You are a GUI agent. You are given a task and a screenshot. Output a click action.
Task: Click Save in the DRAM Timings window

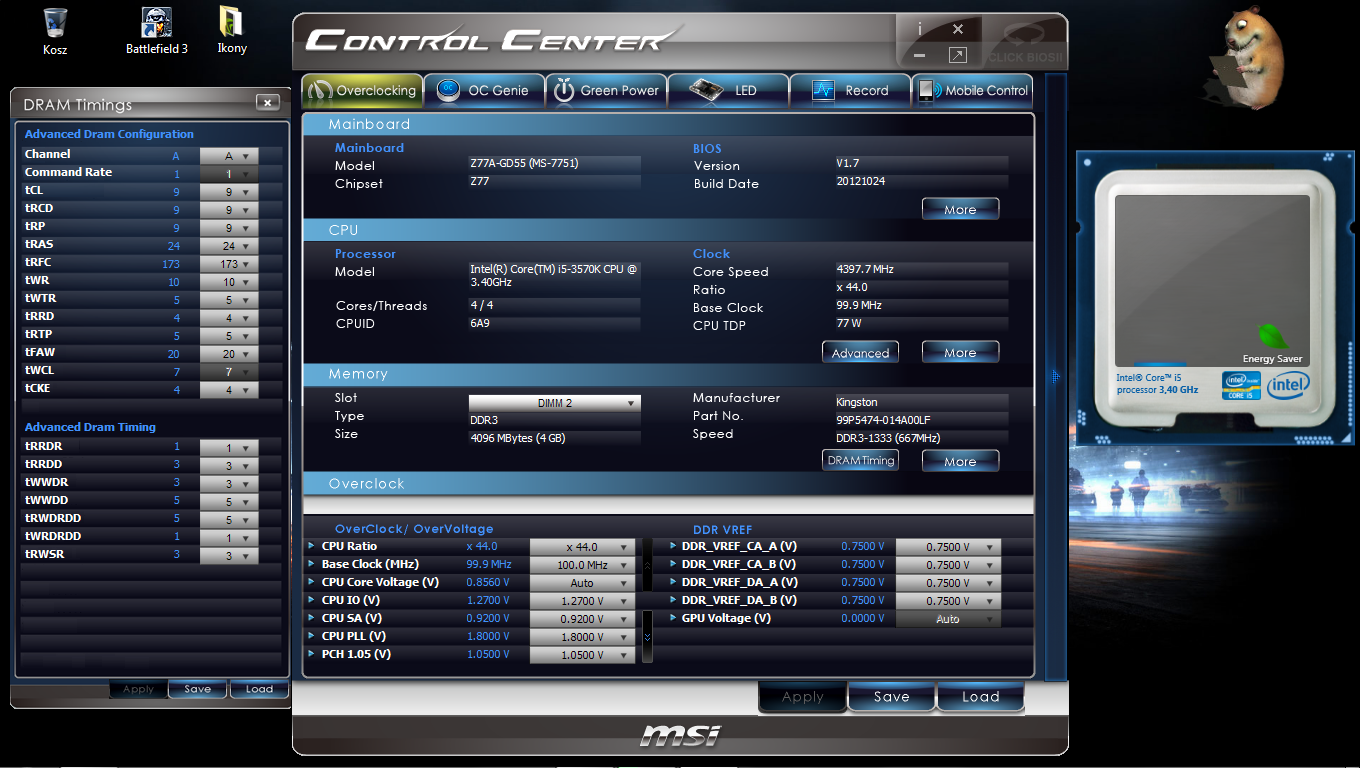(198, 689)
